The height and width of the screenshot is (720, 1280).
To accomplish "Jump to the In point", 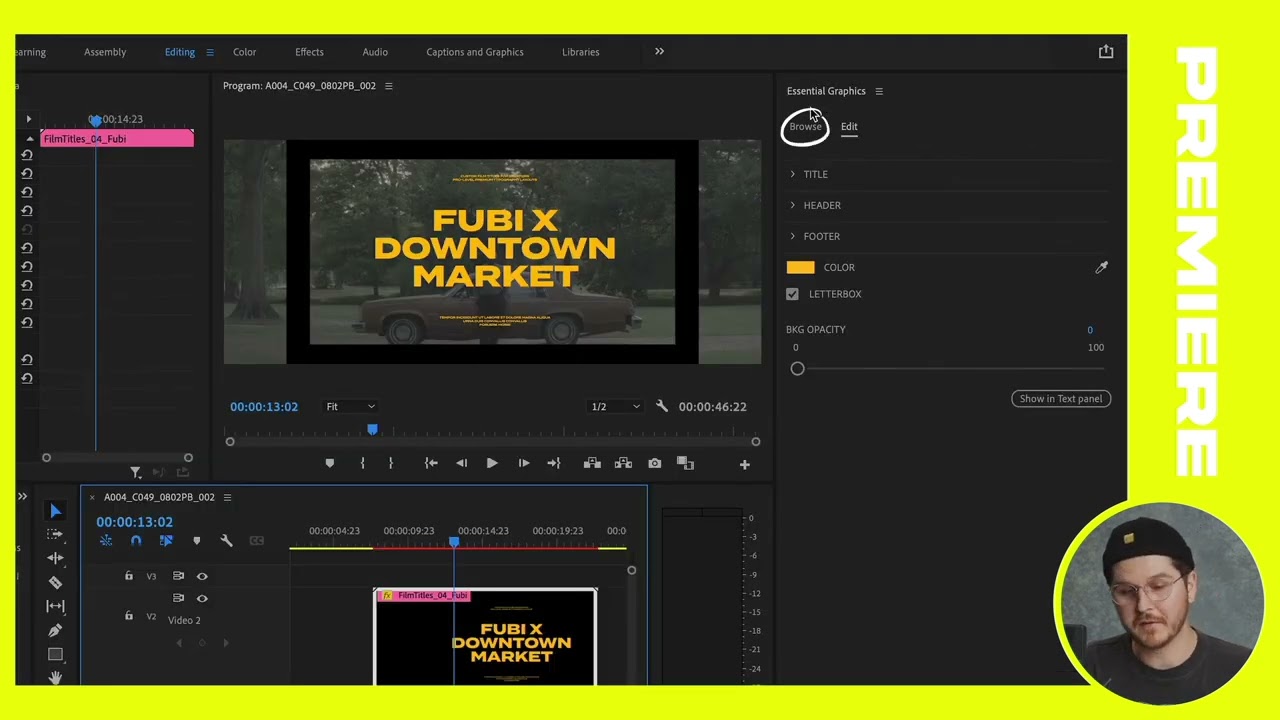I will point(431,463).
